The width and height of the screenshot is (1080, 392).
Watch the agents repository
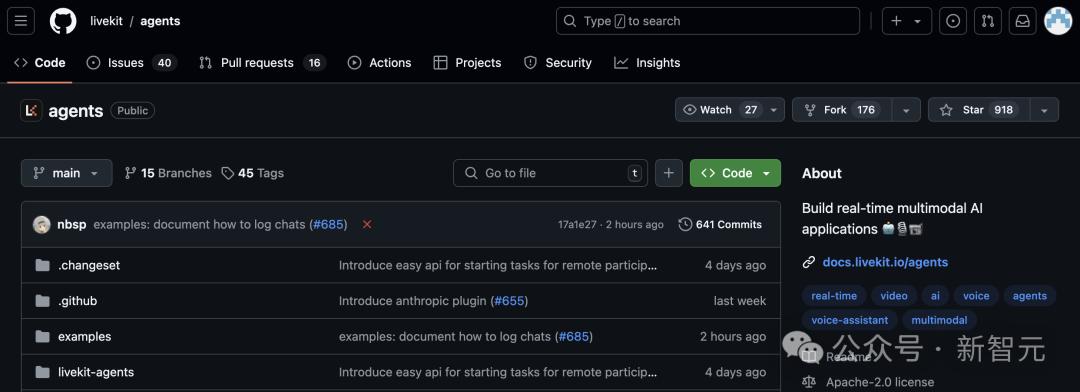pyautogui.click(x=729, y=110)
